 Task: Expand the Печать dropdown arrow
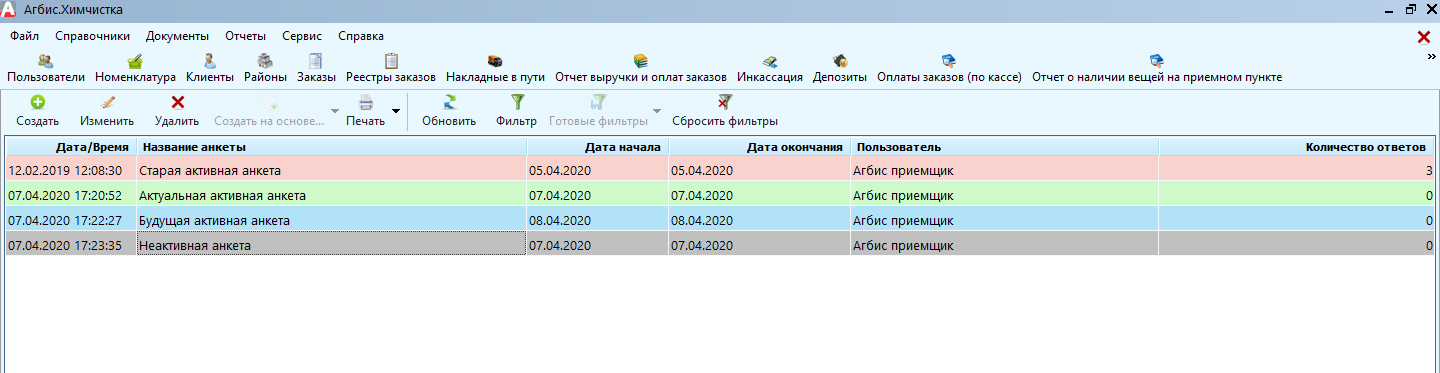click(x=396, y=111)
